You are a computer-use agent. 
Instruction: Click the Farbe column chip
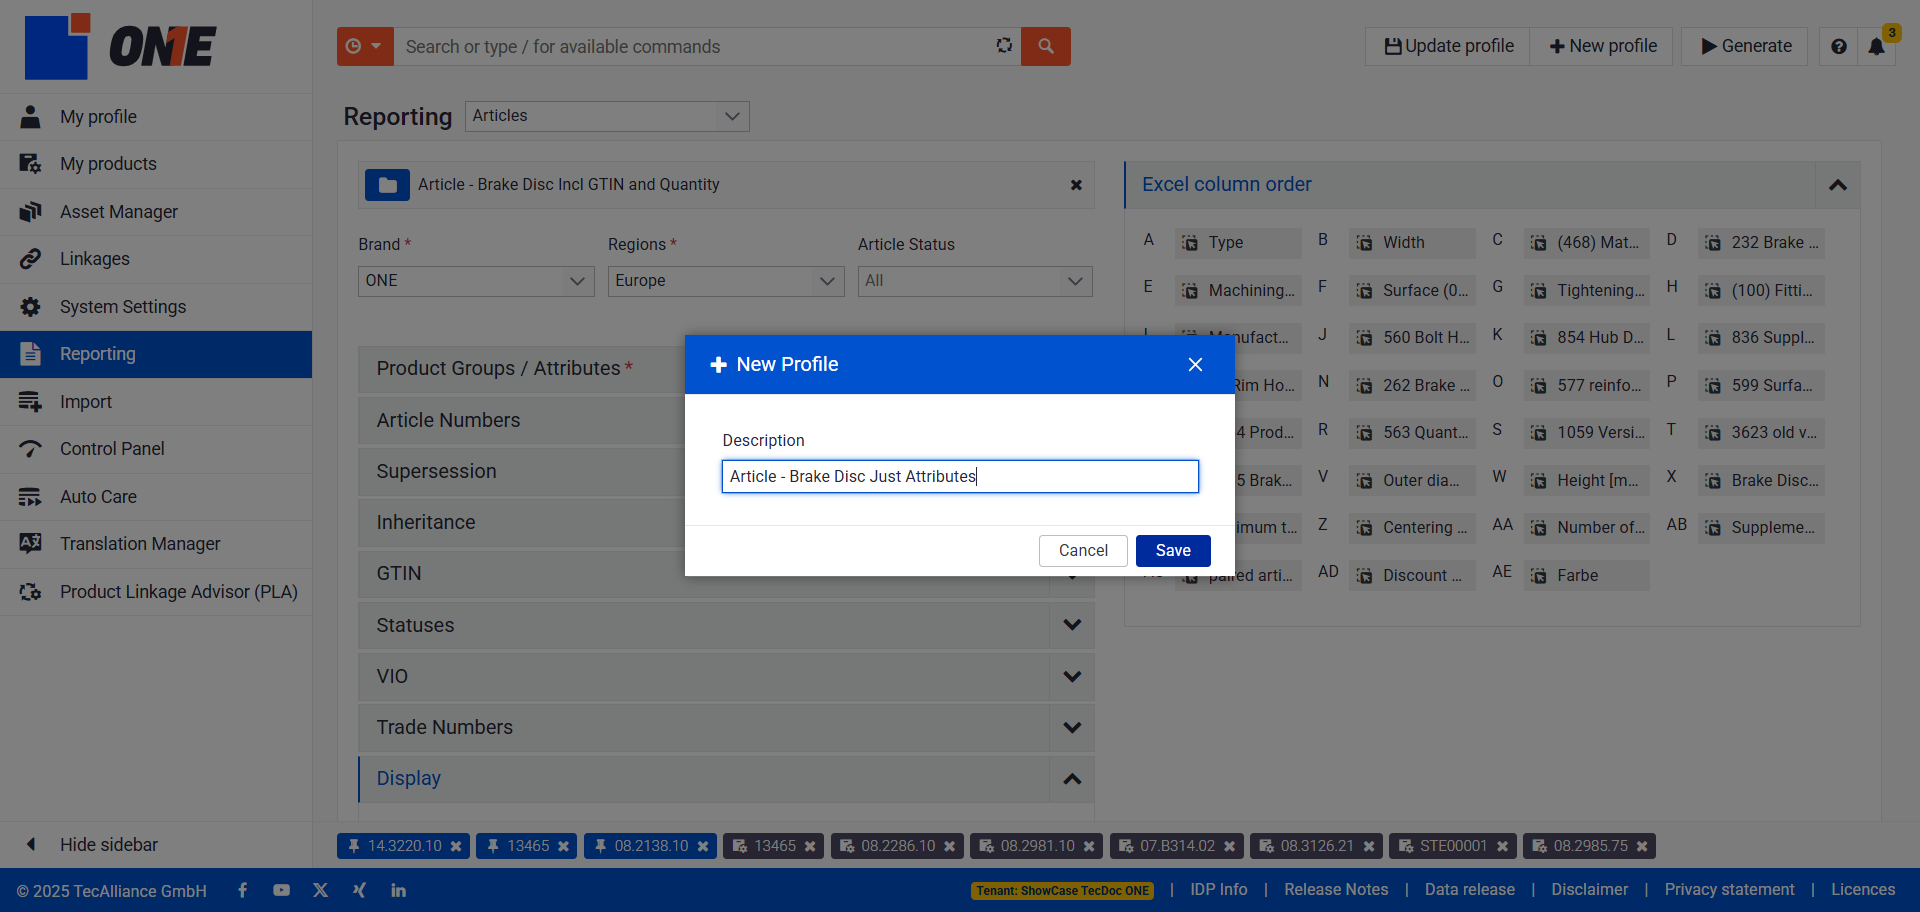pyautogui.click(x=1586, y=576)
